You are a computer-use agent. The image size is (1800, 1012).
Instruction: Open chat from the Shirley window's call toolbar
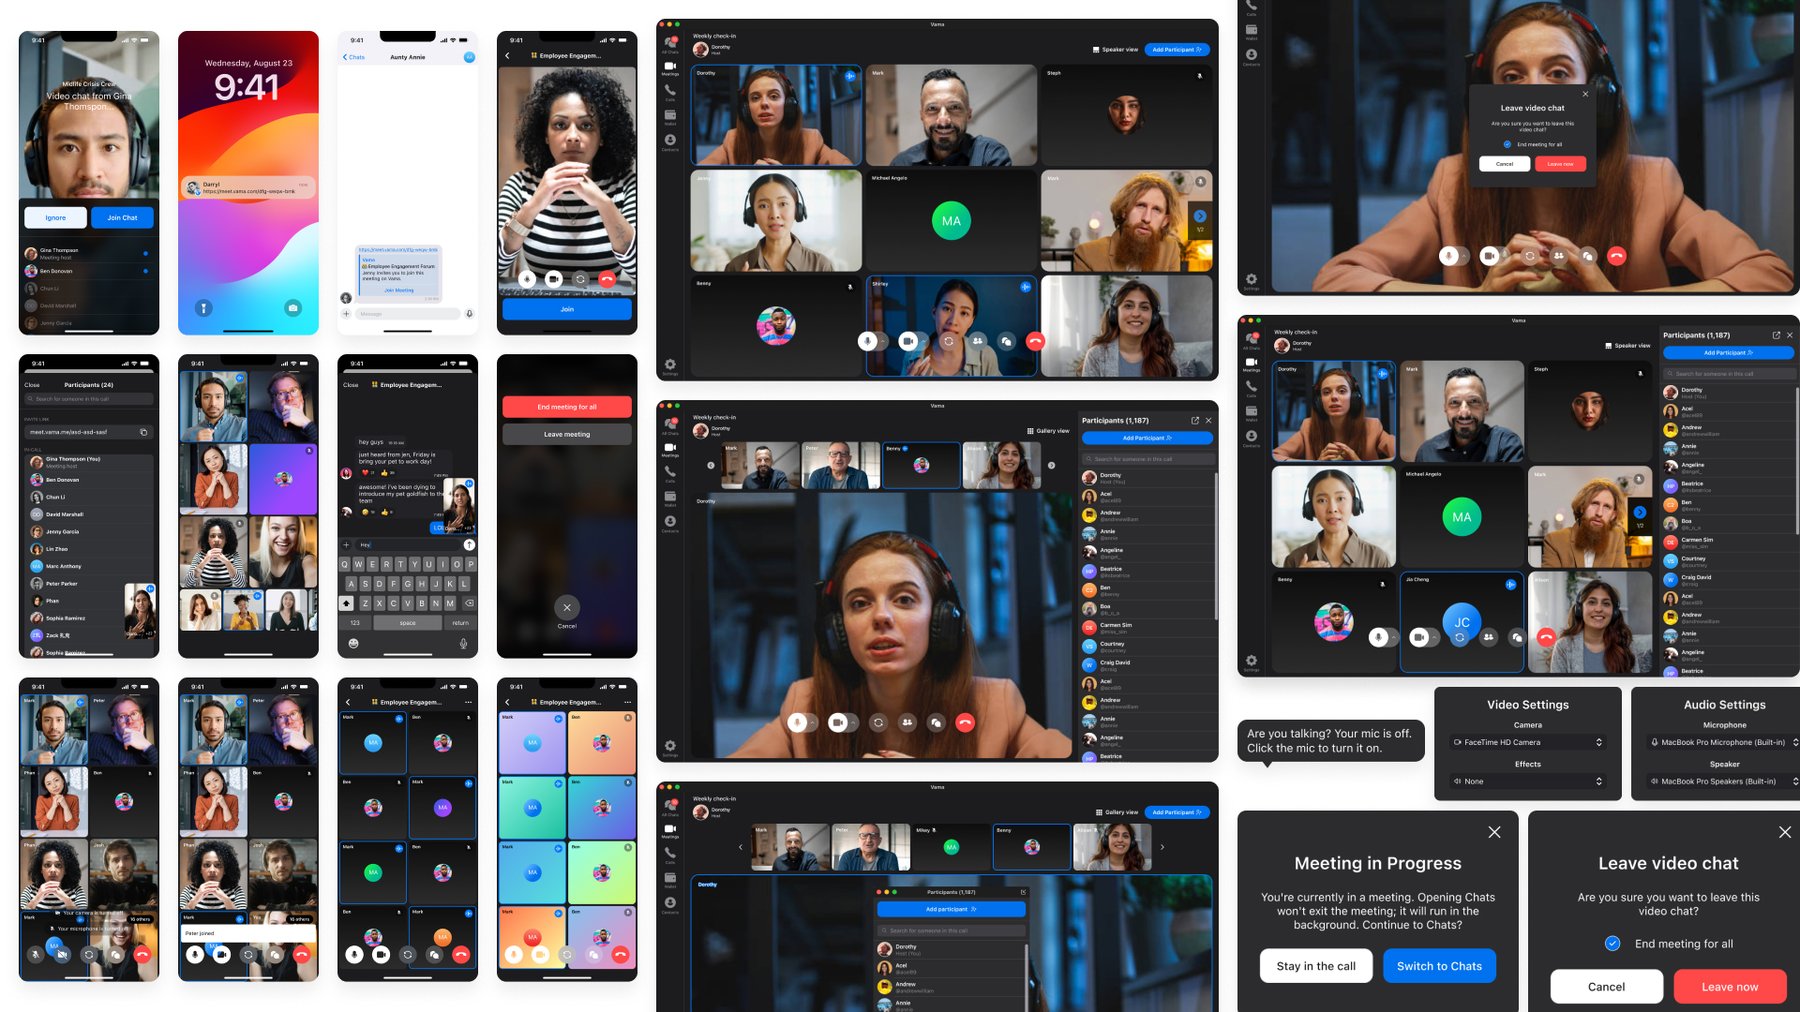point(1006,341)
